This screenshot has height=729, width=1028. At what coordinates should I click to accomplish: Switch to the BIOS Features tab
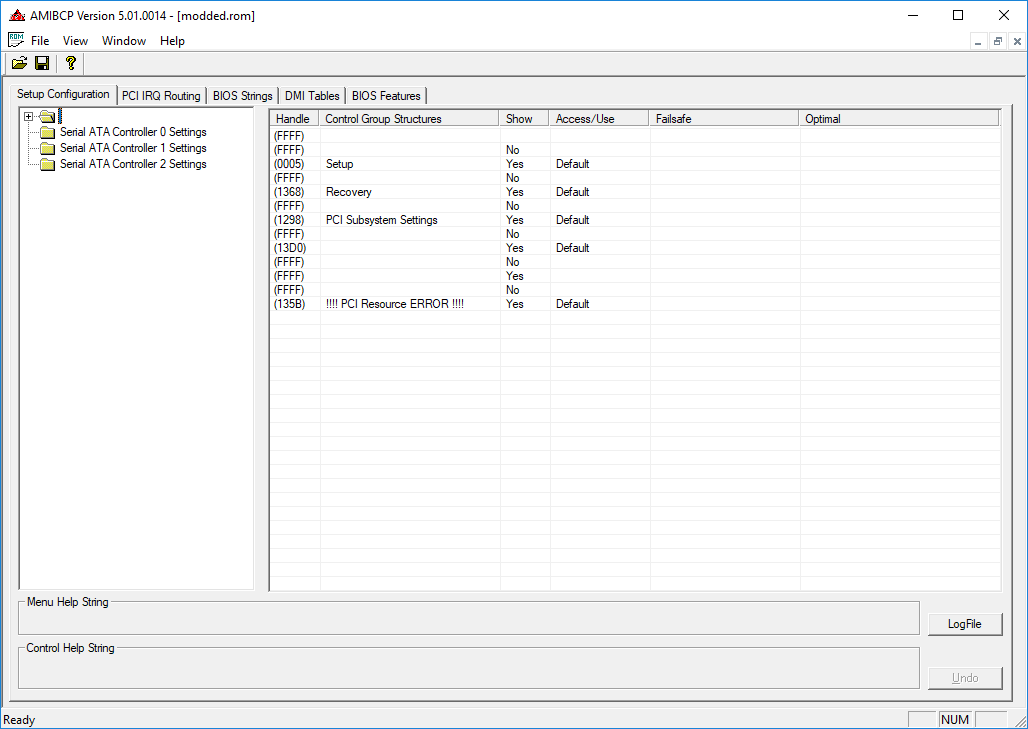[386, 96]
